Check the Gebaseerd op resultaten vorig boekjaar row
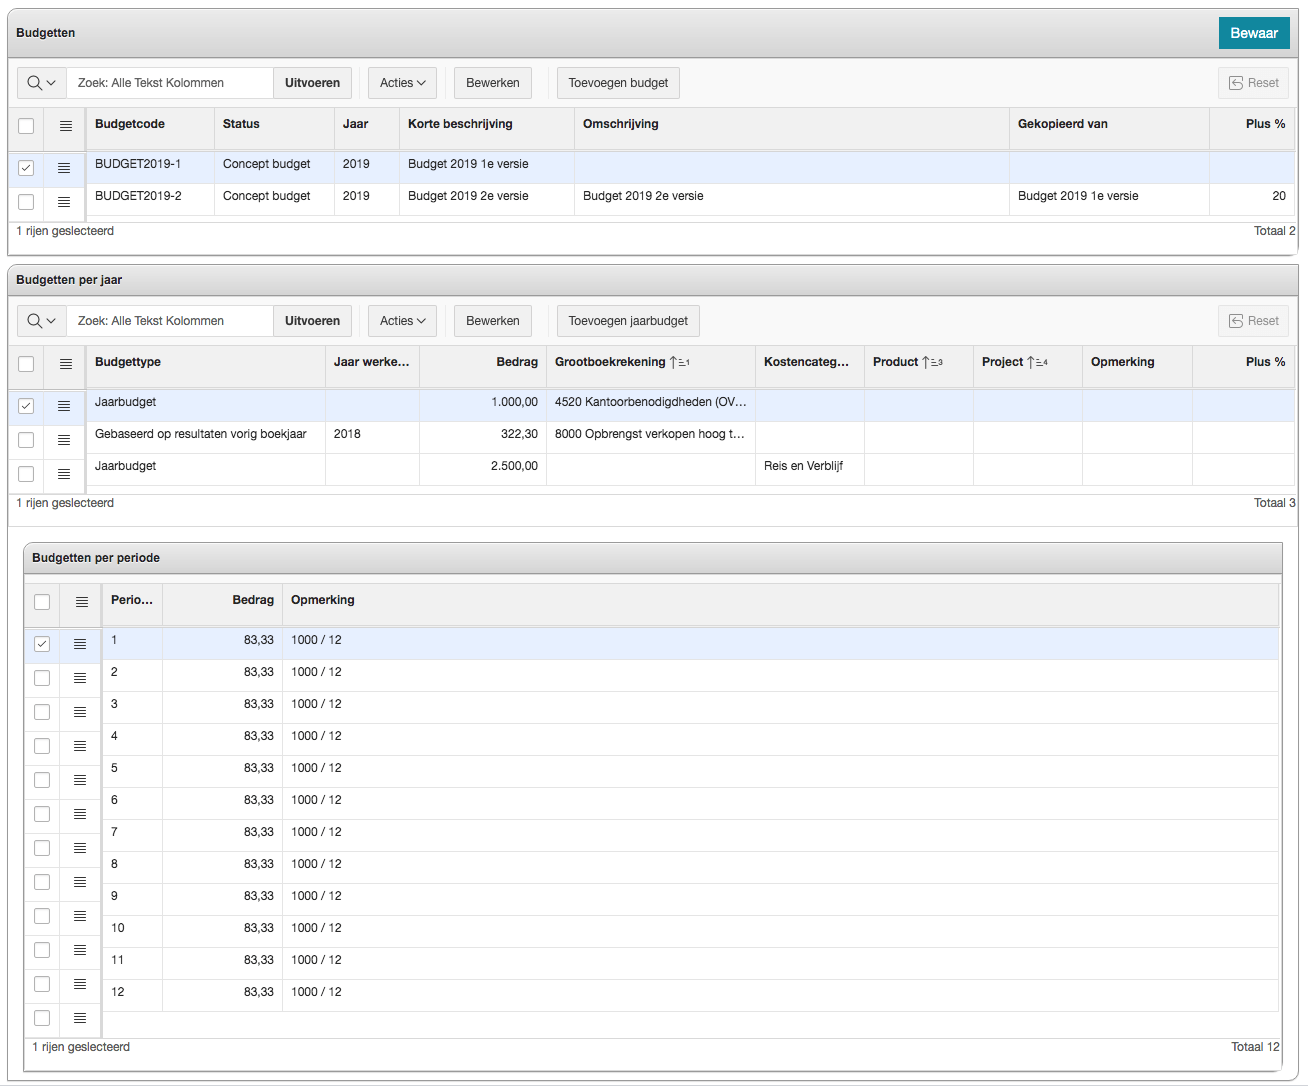Viewport: 1308px width, 1086px height. tap(26, 440)
